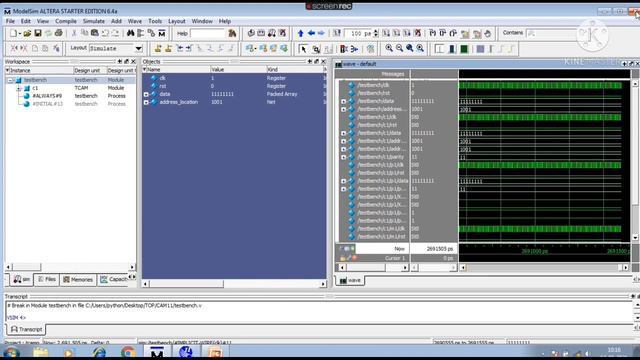Open the Wave menu
The image size is (640, 360).
pyautogui.click(x=135, y=21)
